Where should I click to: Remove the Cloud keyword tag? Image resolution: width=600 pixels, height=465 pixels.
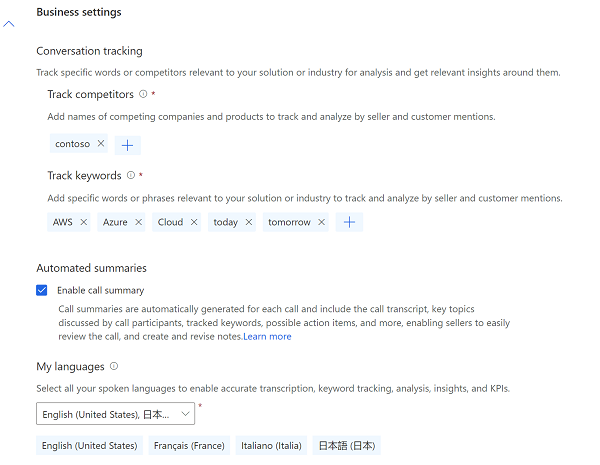(x=194, y=222)
